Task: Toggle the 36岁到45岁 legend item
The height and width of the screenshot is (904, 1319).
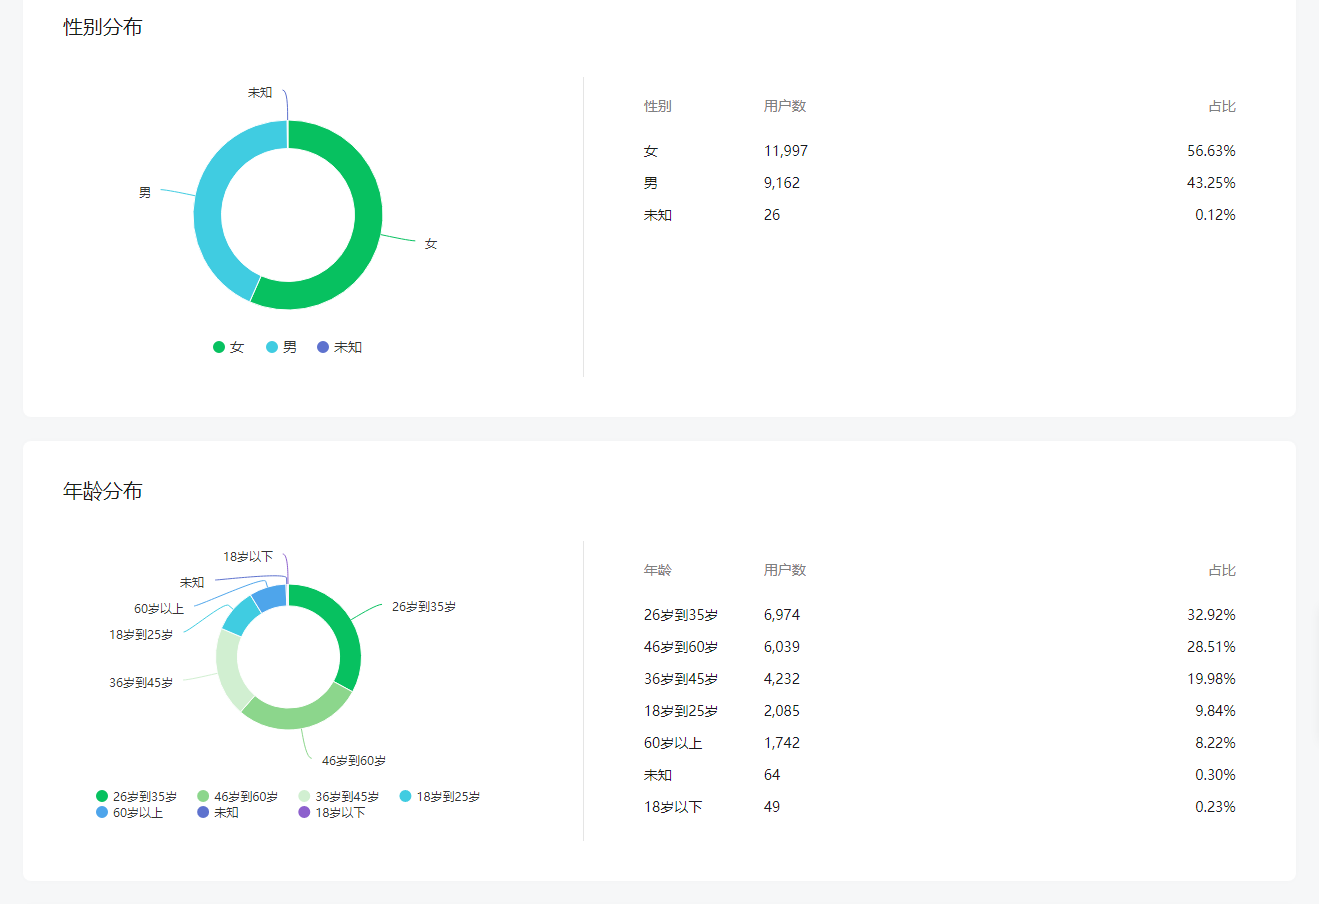Action: tap(338, 797)
